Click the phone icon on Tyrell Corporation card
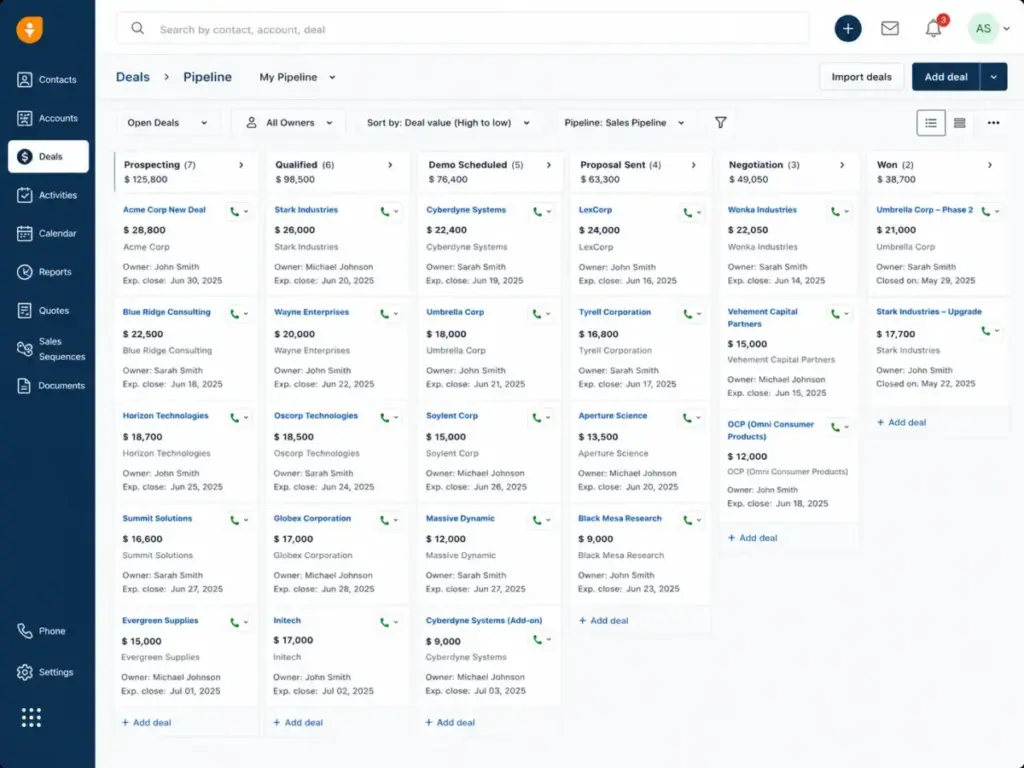This screenshot has height=768, width=1024. point(687,314)
